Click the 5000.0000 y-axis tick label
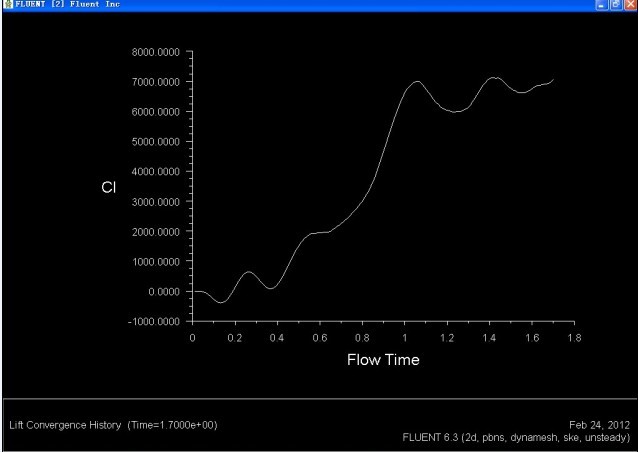The height and width of the screenshot is (452, 638). [x=155, y=141]
